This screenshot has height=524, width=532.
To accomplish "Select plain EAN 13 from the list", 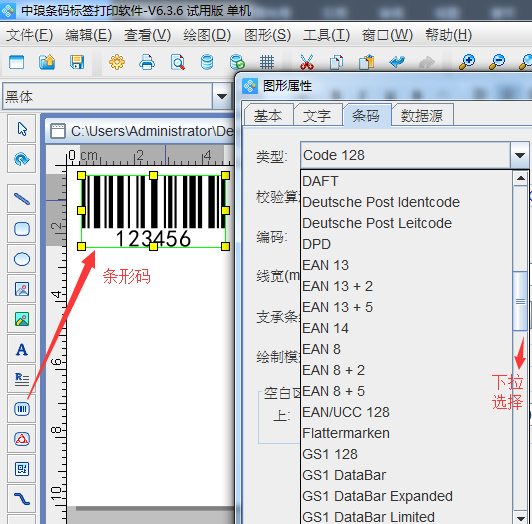I will [x=407, y=265].
